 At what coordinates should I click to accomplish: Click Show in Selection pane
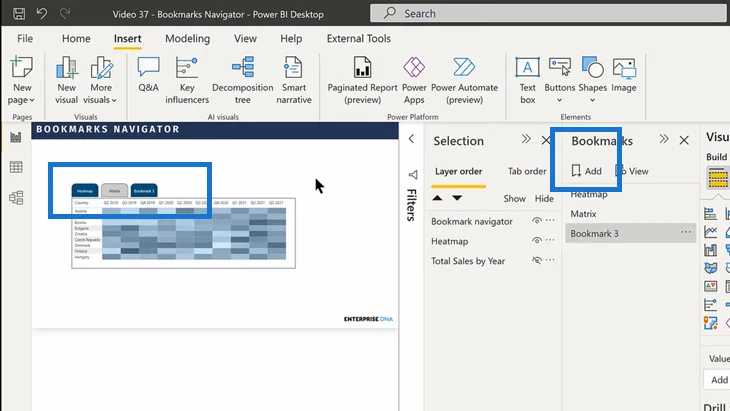point(514,199)
